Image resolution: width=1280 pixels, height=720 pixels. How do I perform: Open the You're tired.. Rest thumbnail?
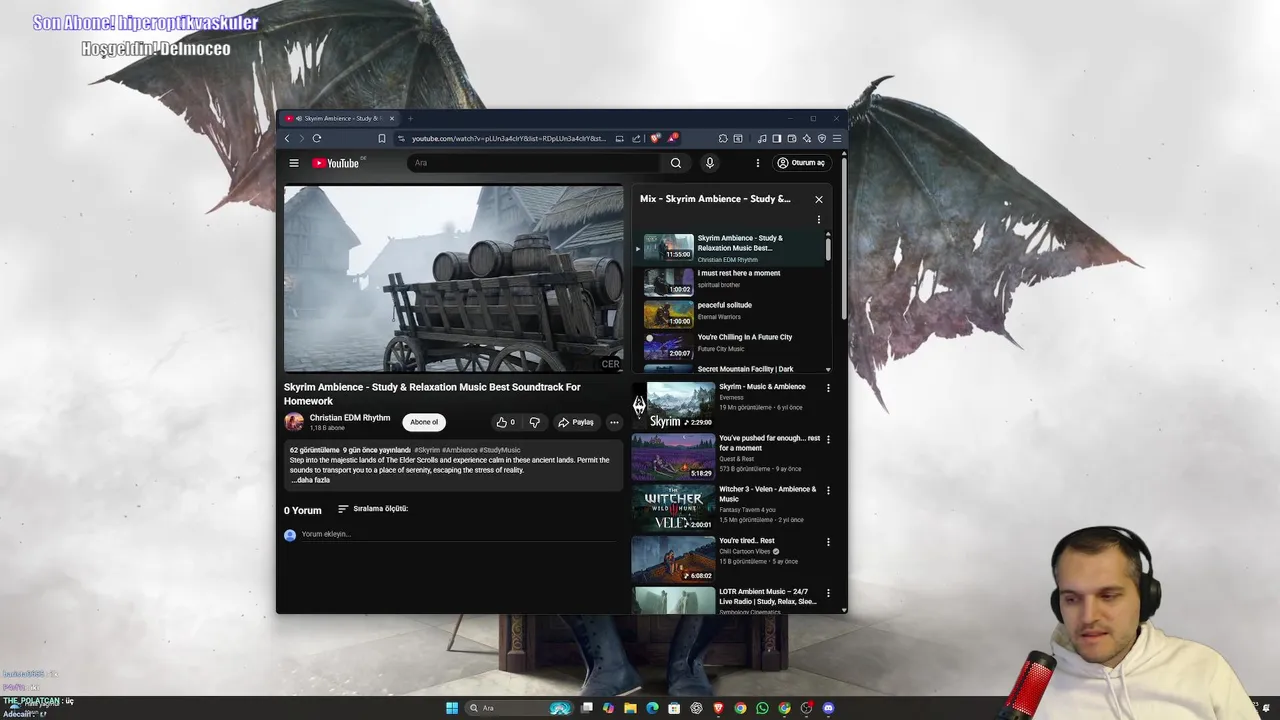tap(673, 559)
